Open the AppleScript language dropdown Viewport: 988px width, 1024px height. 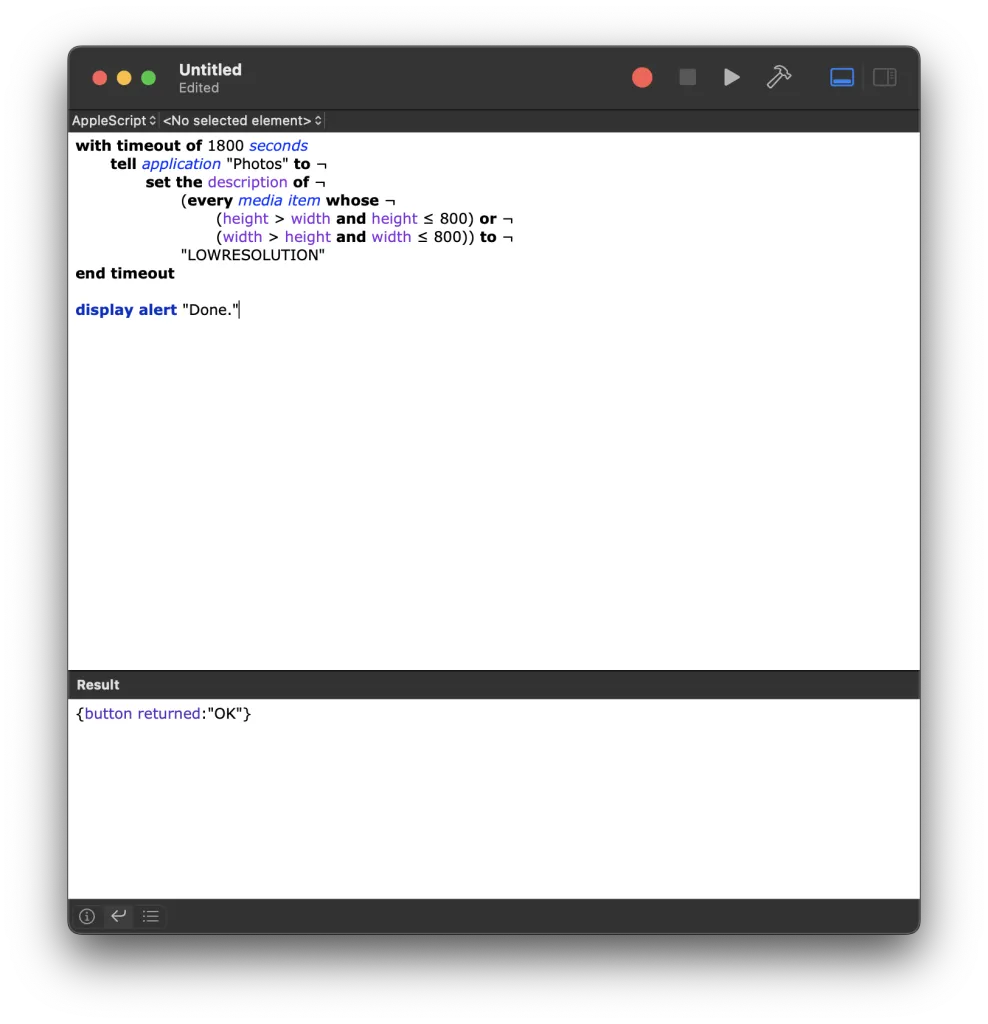pos(113,120)
